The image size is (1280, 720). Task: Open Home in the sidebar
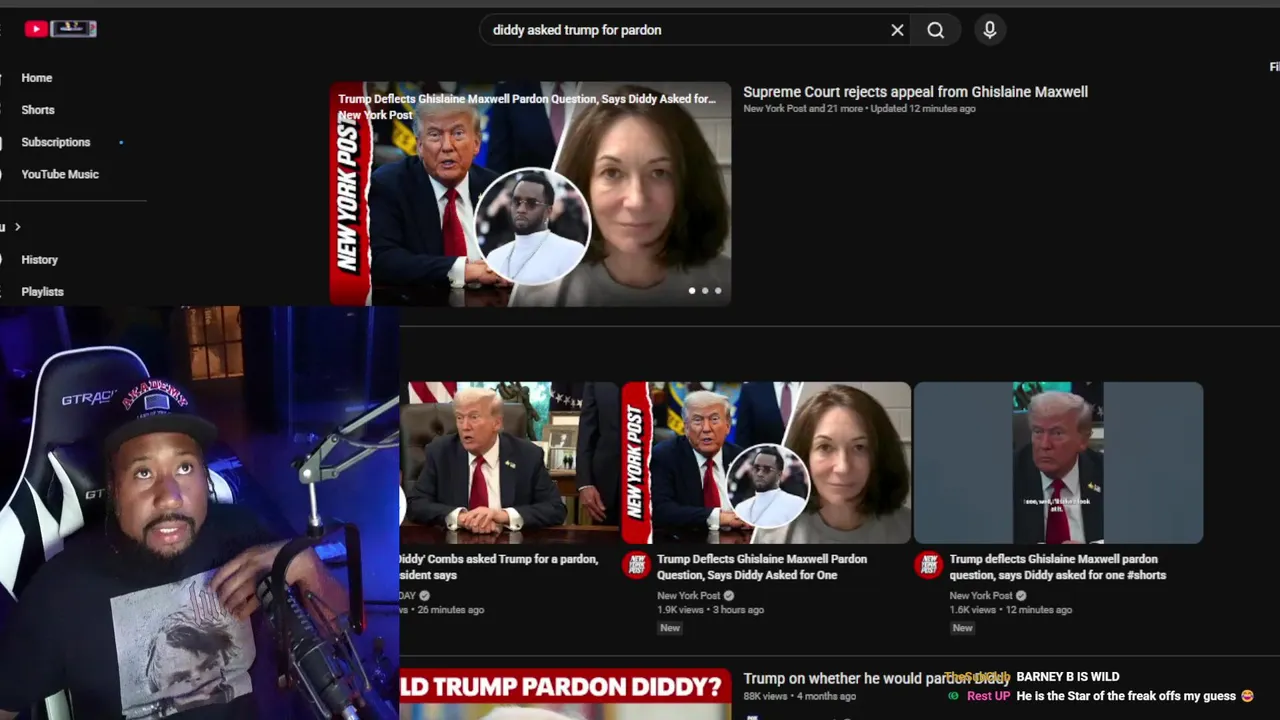pyautogui.click(x=37, y=78)
